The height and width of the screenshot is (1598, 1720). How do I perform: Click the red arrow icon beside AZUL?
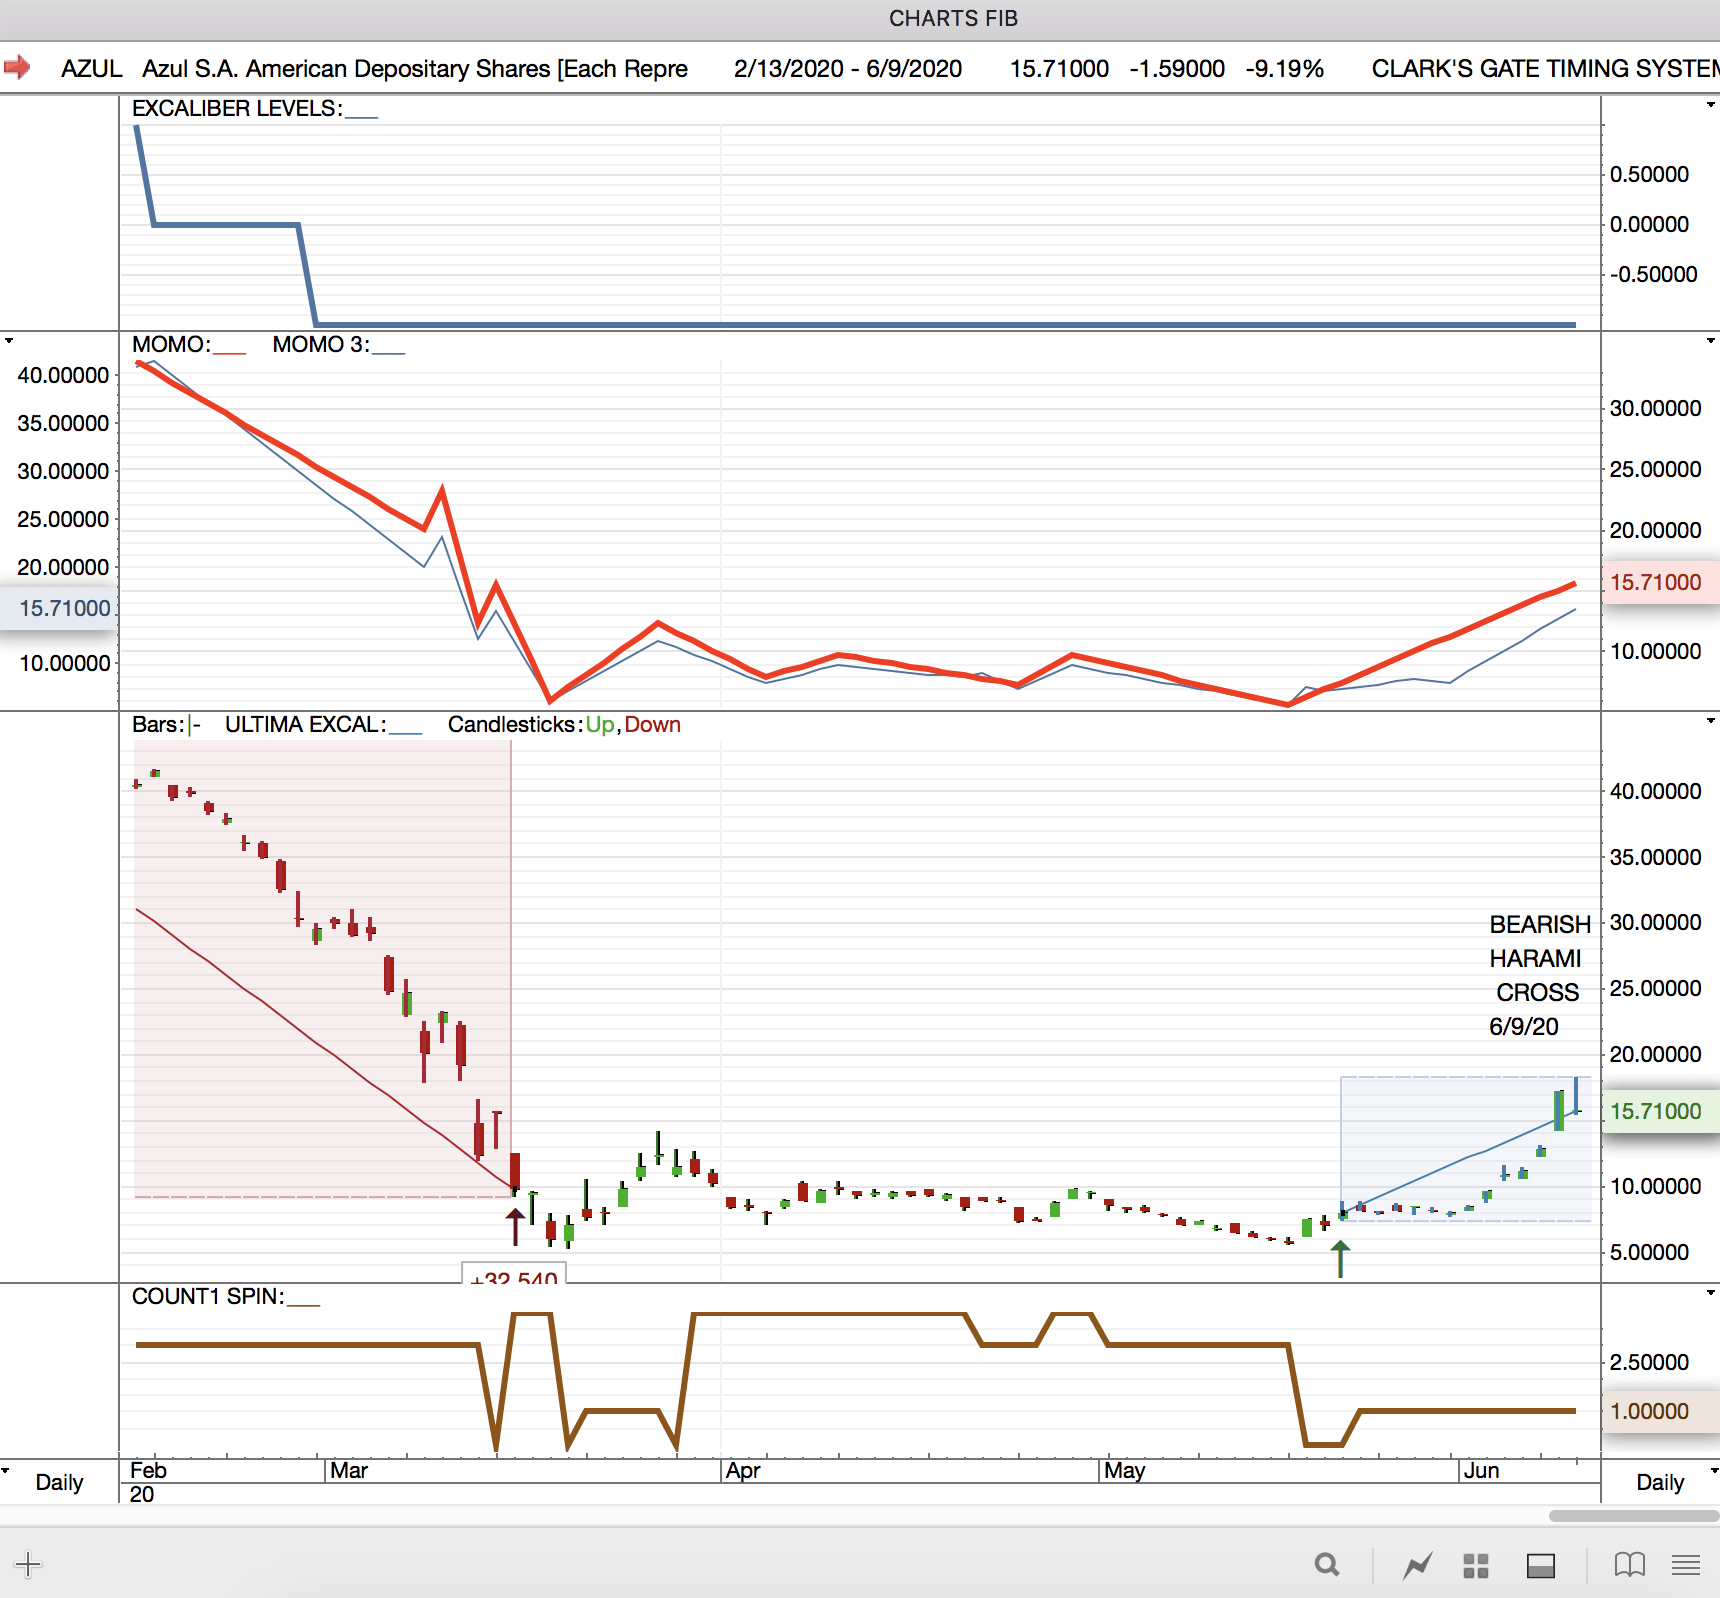point(17,68)
